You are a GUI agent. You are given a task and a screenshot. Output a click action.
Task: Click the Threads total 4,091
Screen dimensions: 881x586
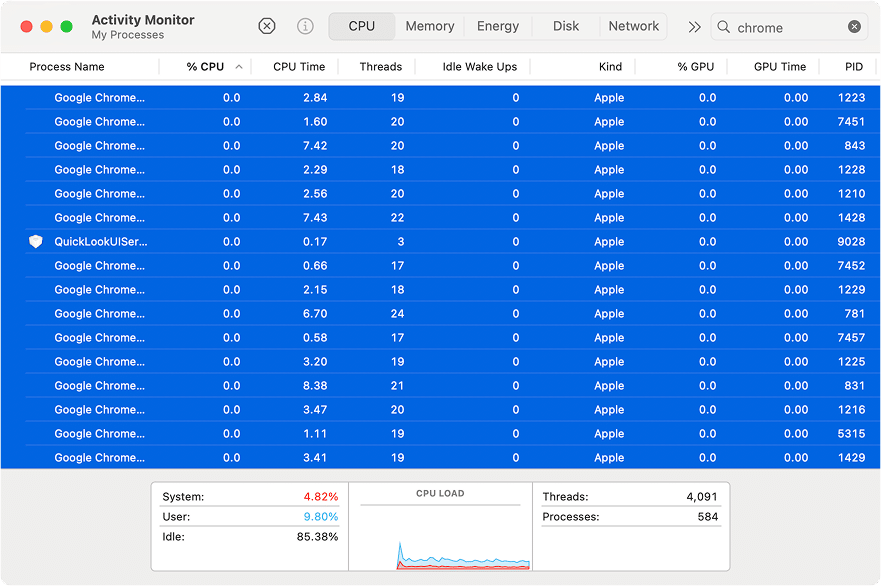click(702, 497)
